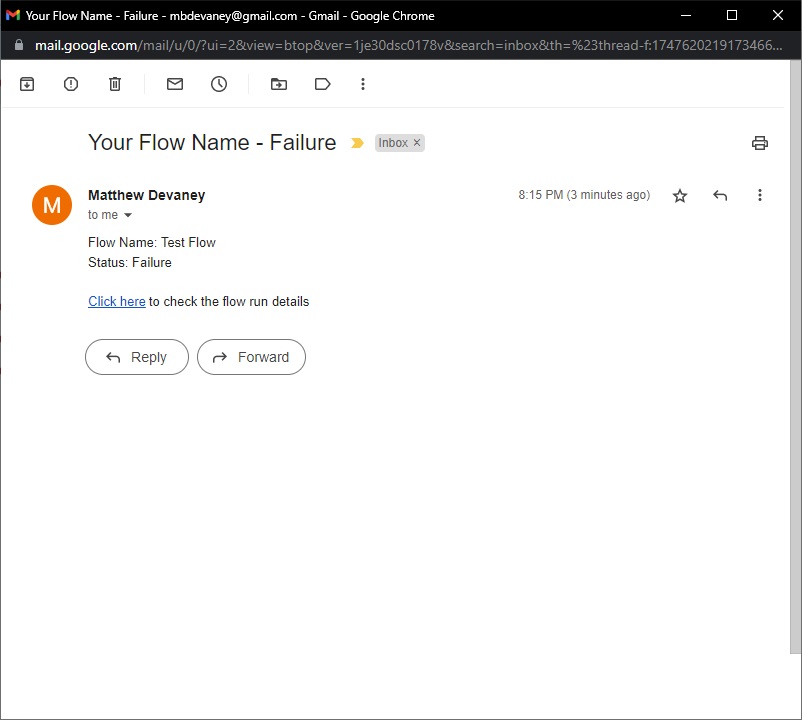Mark the message as unread
802x720 pixels.
coord(174,84)
